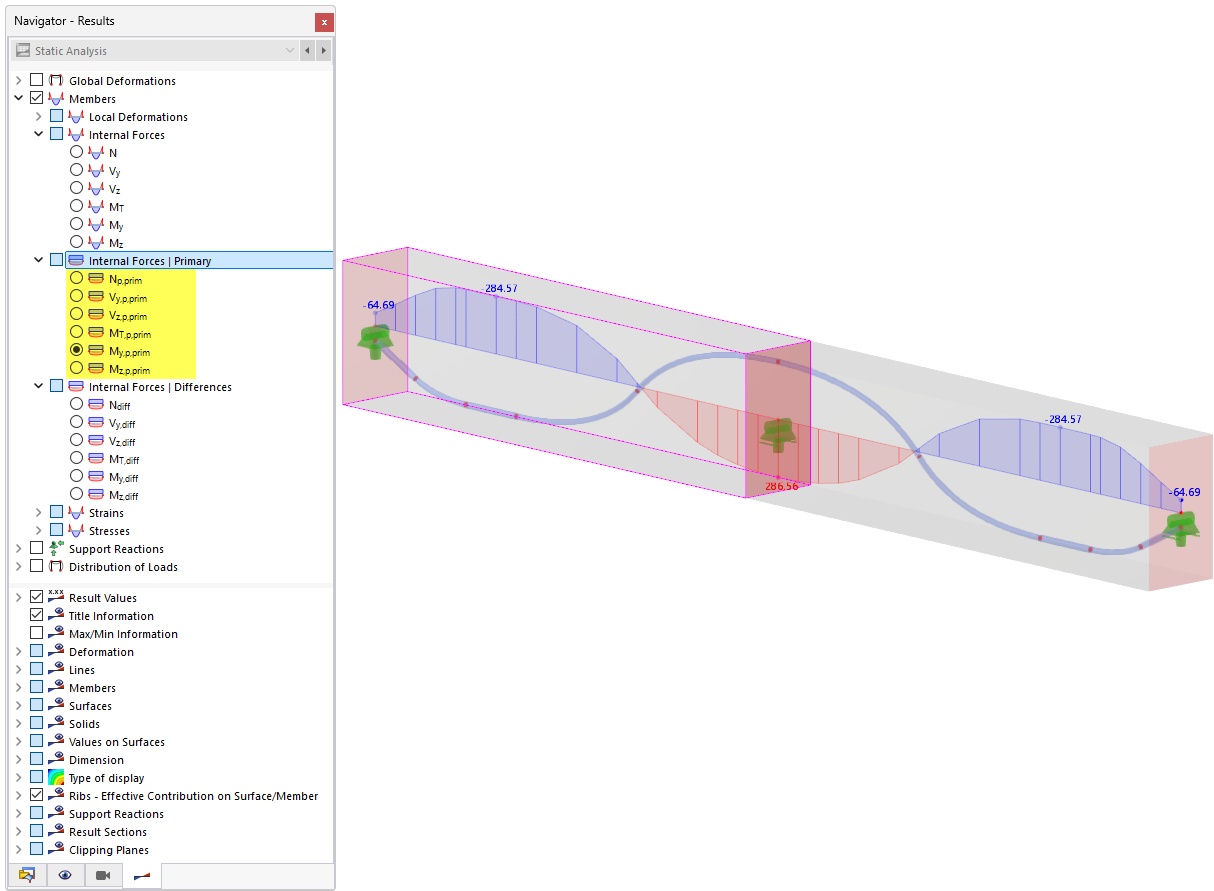Go to next loading case with right arrow
The height and width of the screenshot is (891, 1214).
(323, 50)
